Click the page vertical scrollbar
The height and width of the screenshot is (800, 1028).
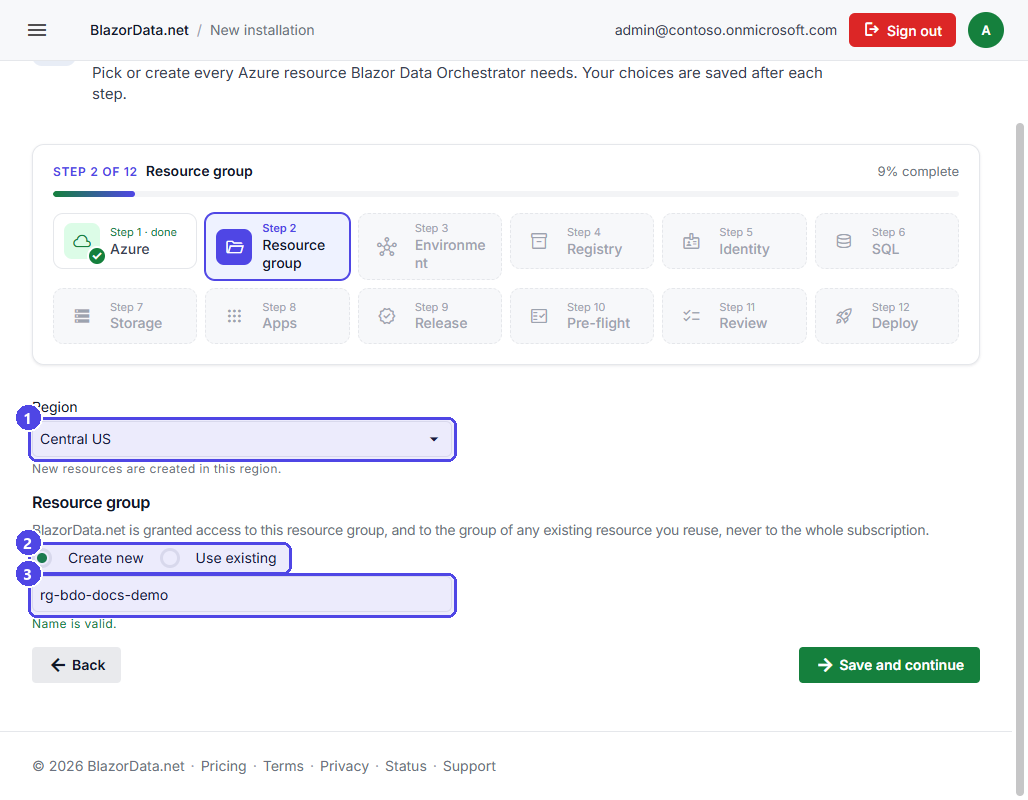(1019, 459)
